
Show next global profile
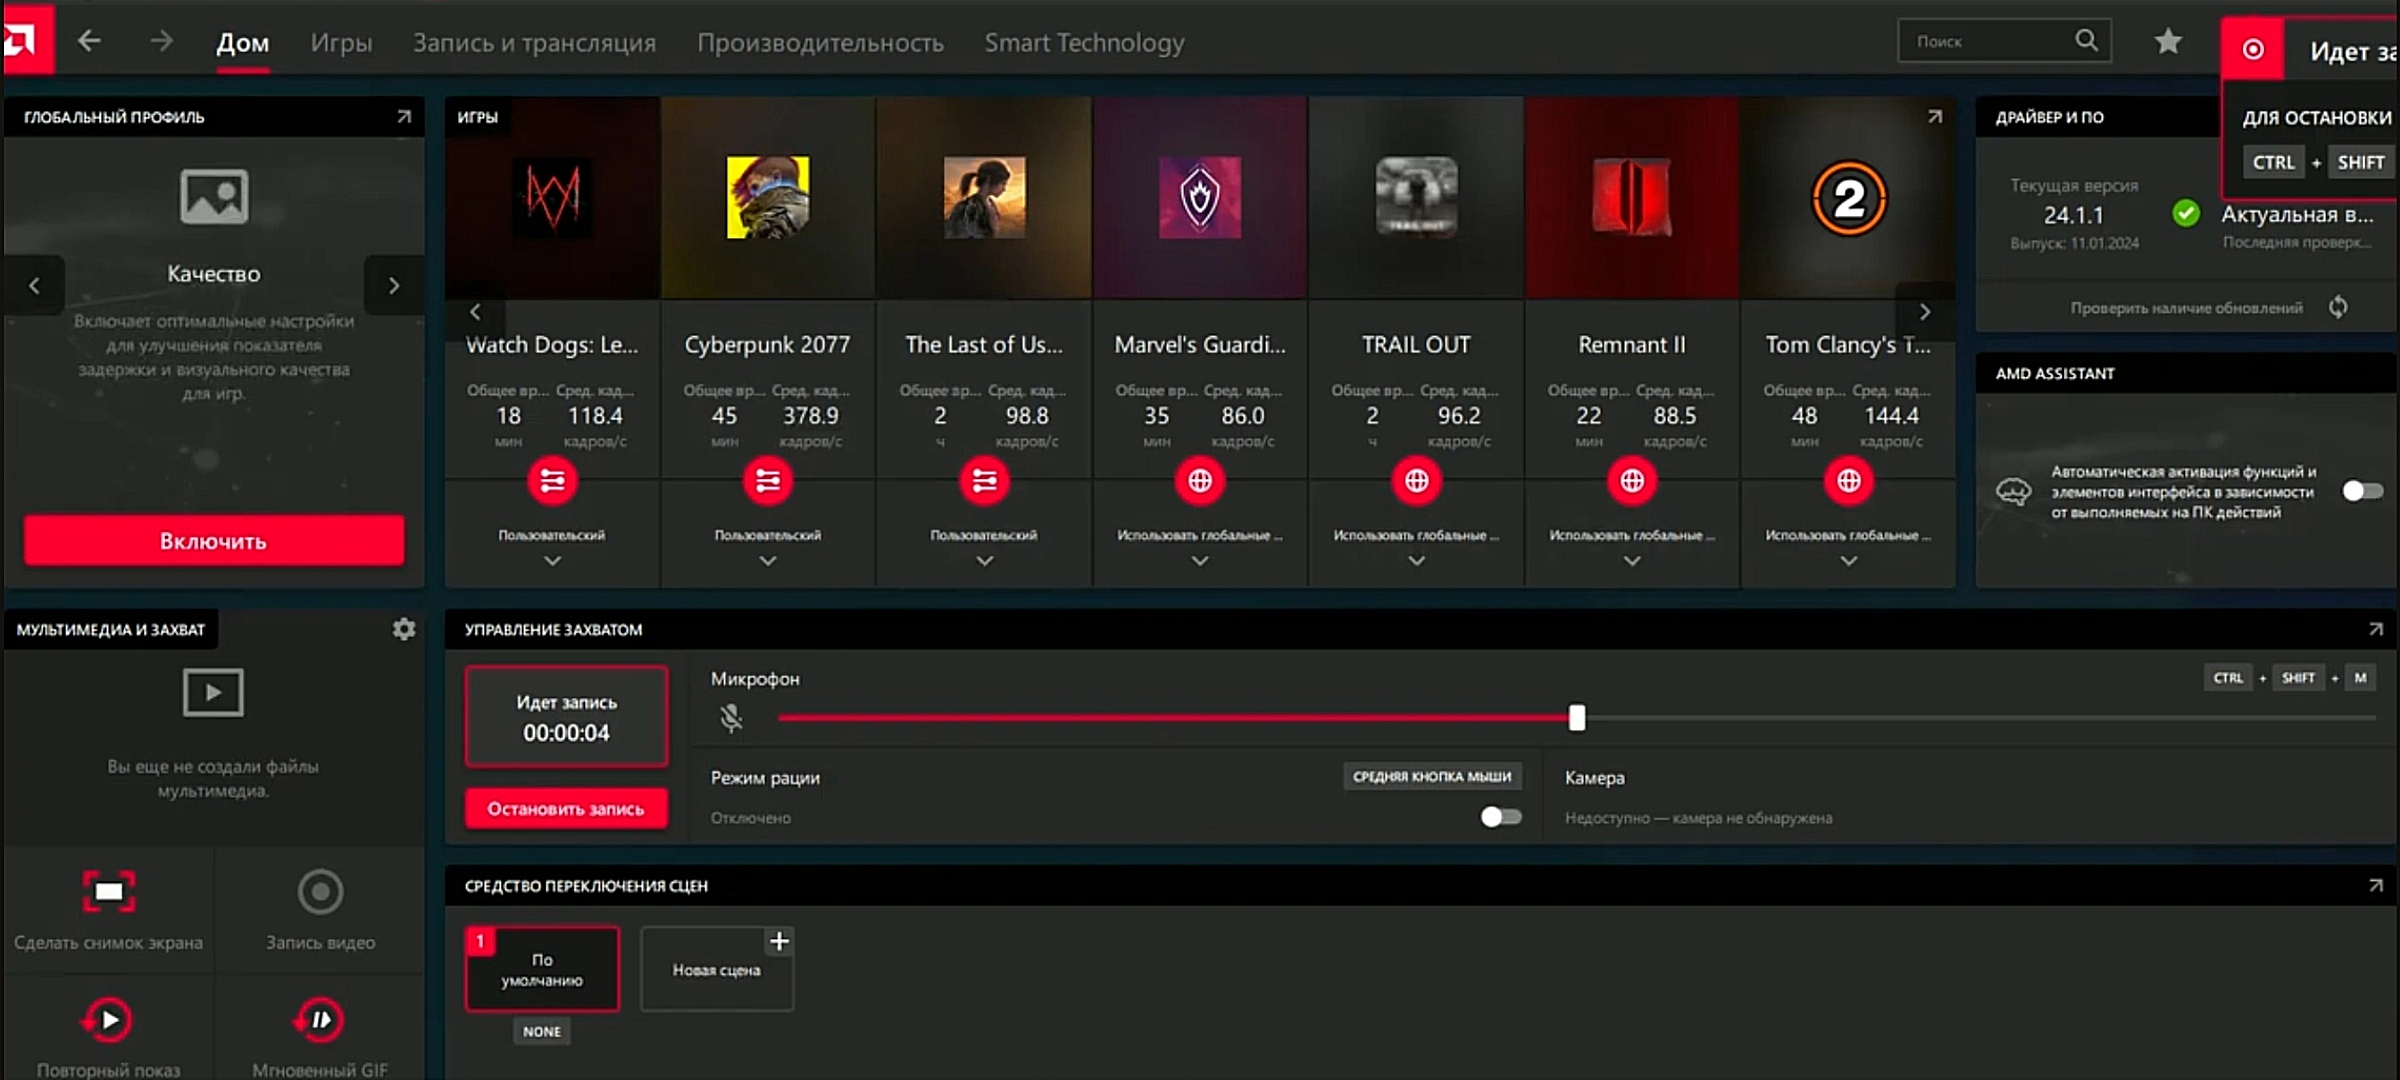[x=394, y=286]
